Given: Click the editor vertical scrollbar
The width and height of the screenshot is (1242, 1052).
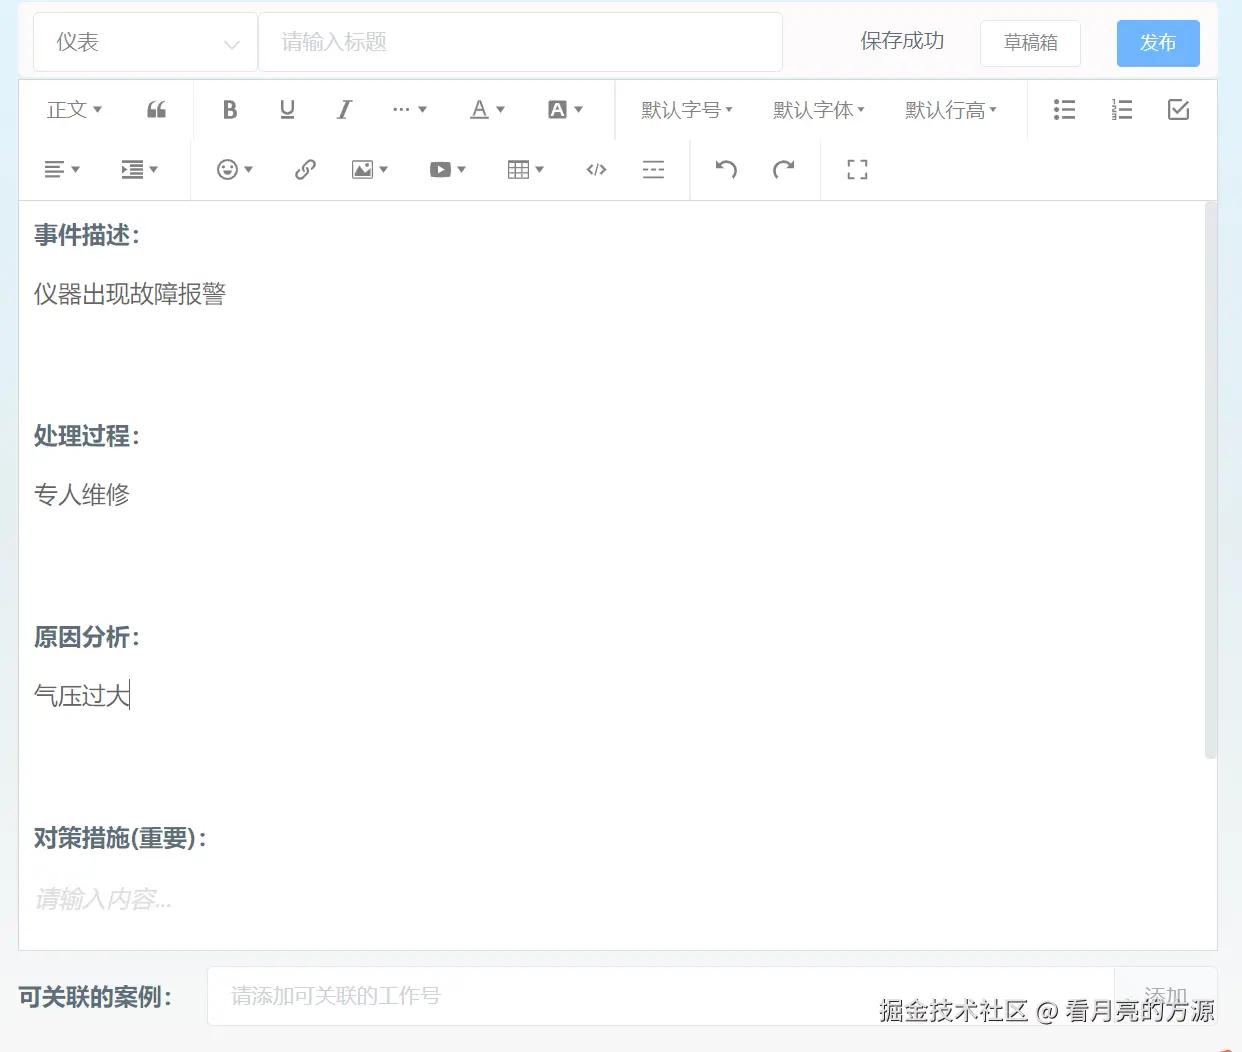Looking at the screenshot, I should [1211, 480].
